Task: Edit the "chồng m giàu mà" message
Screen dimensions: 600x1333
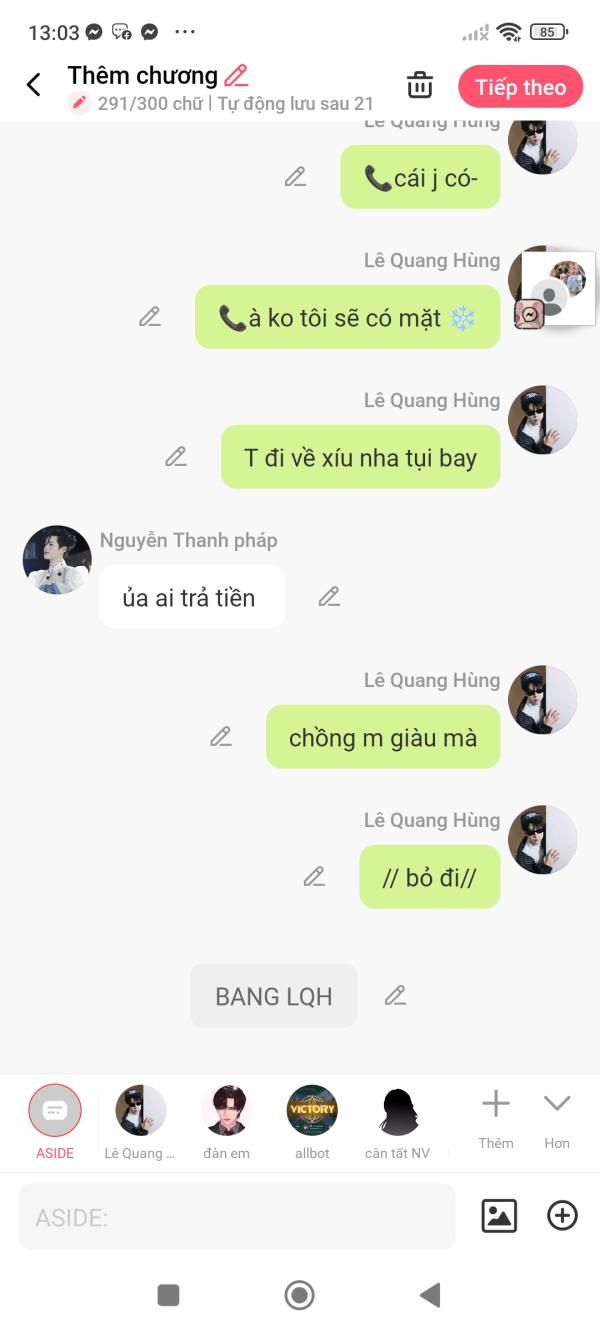Action: click(x=221, y=737)
